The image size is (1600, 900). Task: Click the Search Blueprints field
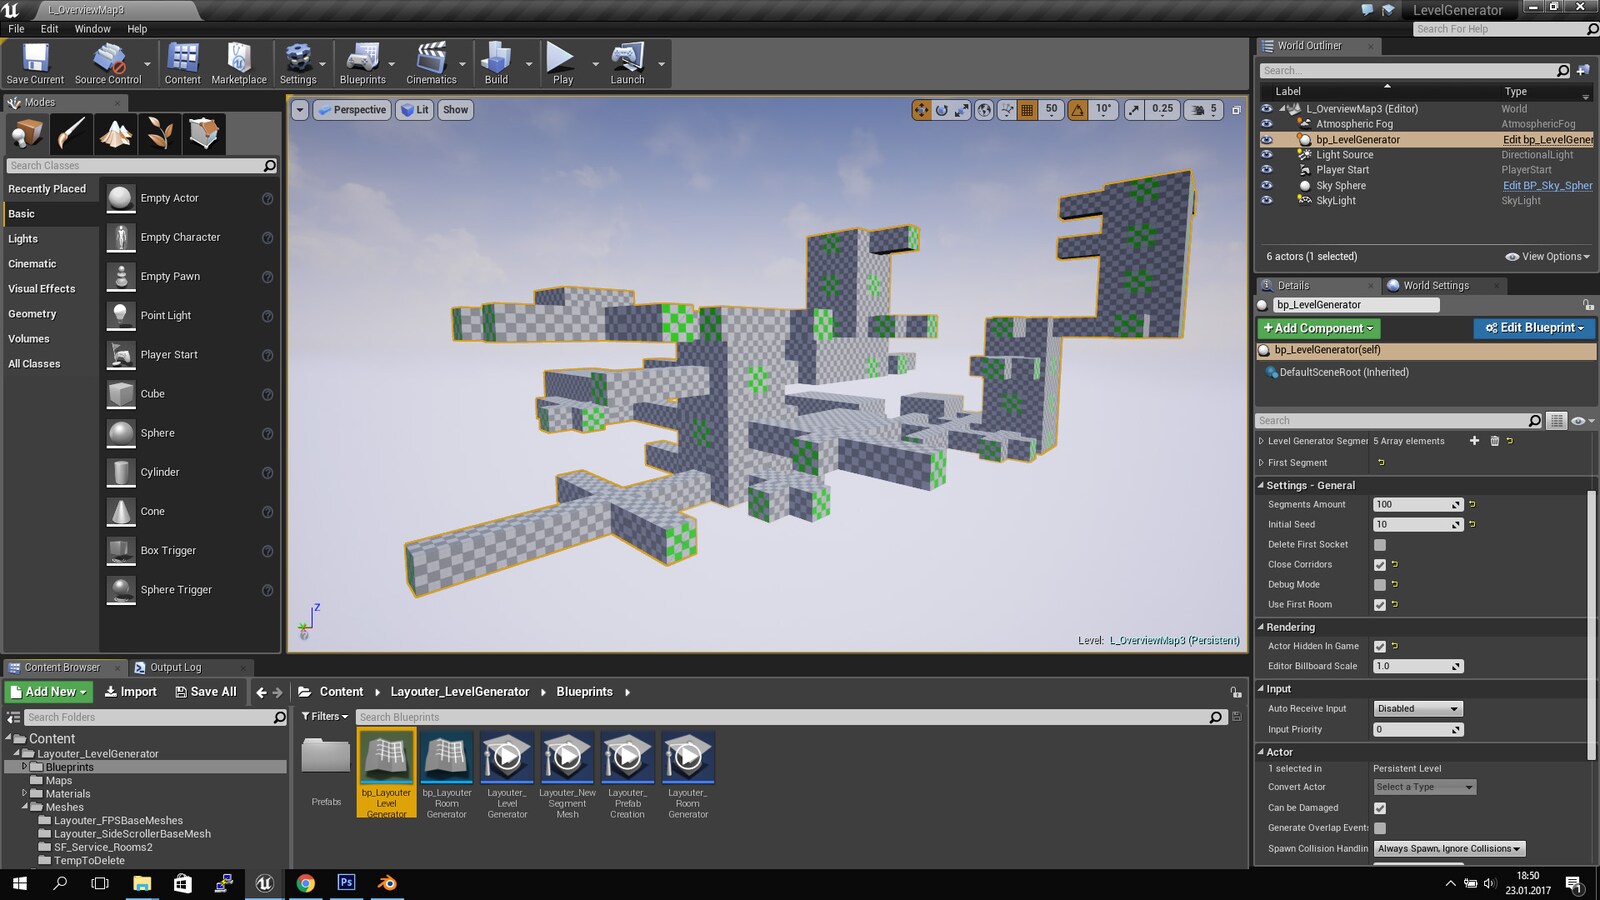click(791, 717)
